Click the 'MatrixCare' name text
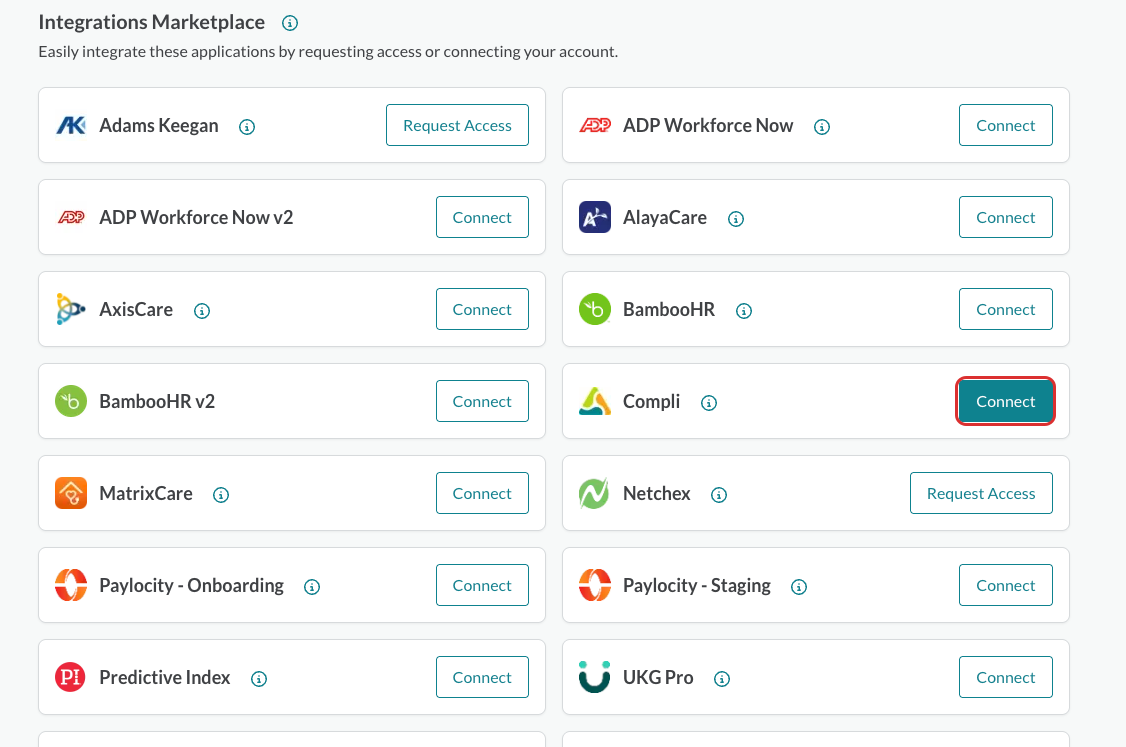The height and width of the screenshot is (747, 1126). pos(146,493)
